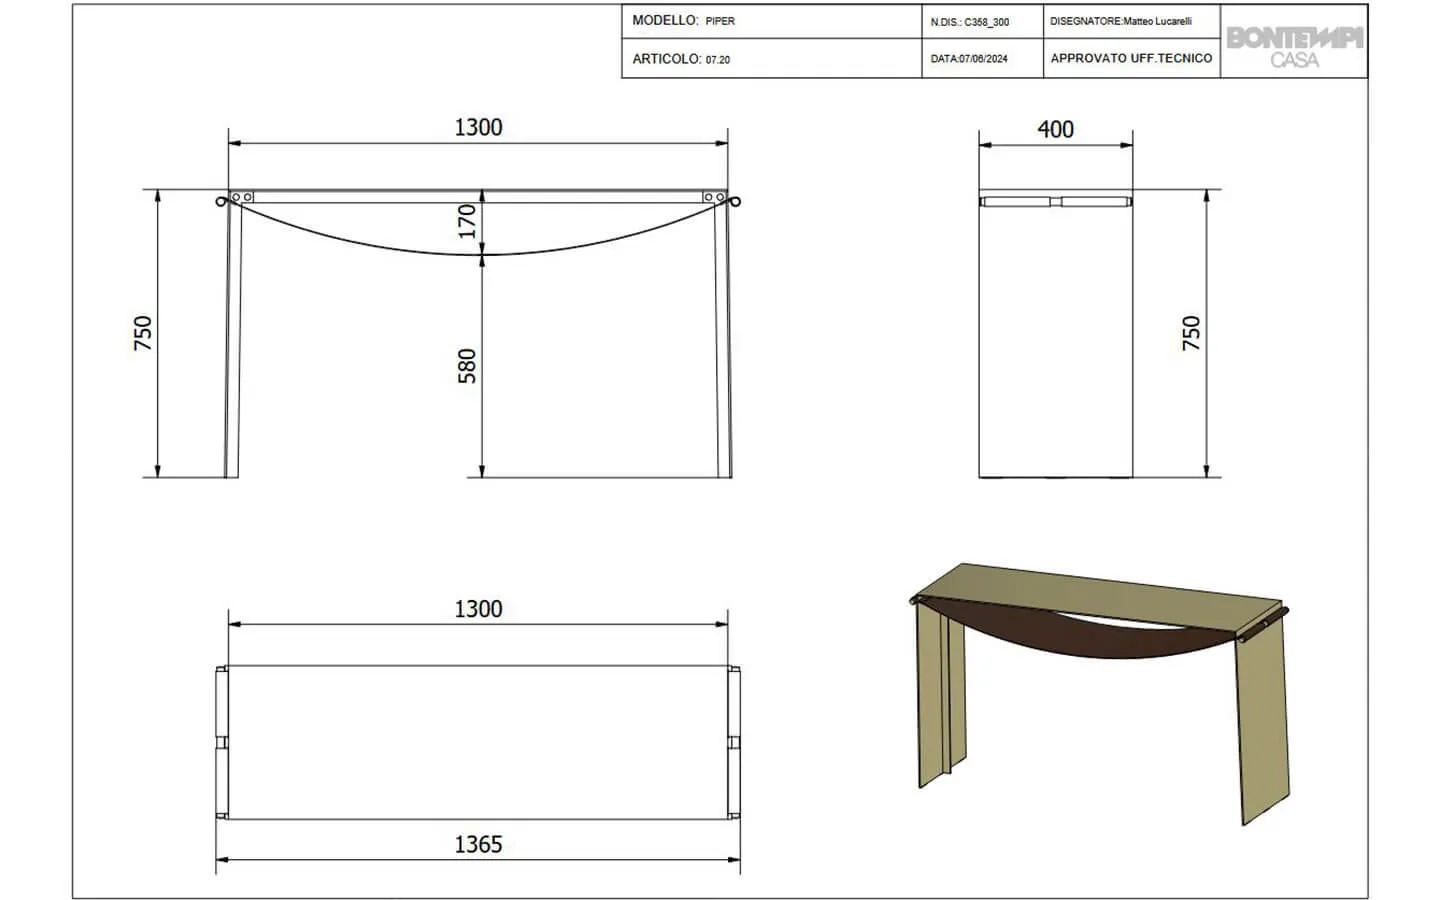The height and width of the screenshot is (900, 1440).
Task: Click the 170 sling depth dimension
Action: click(x=467, y=221)
